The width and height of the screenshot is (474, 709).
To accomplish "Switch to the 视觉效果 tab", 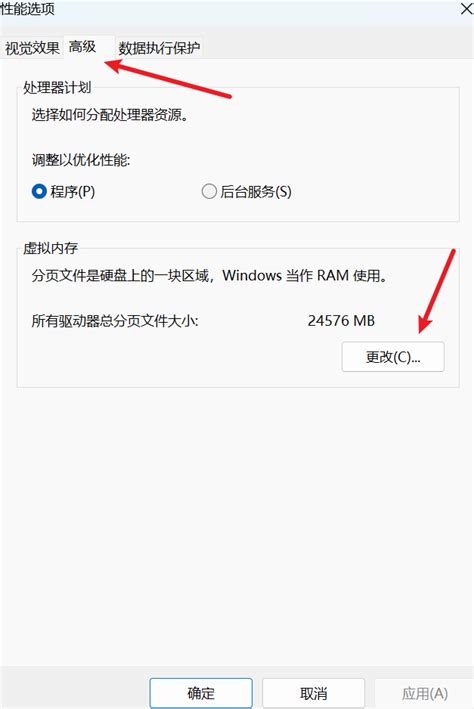I will tap(32, 47).
